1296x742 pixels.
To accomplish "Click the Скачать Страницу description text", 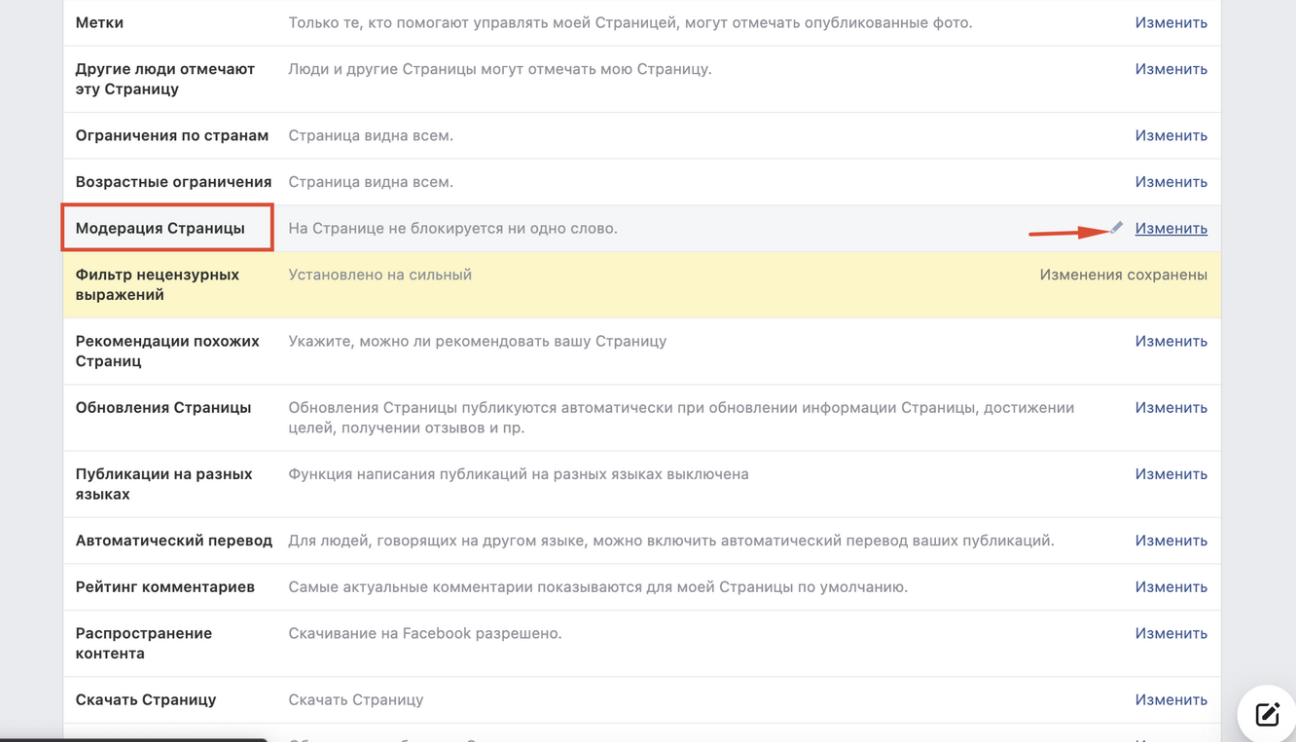I will point(355,701).
